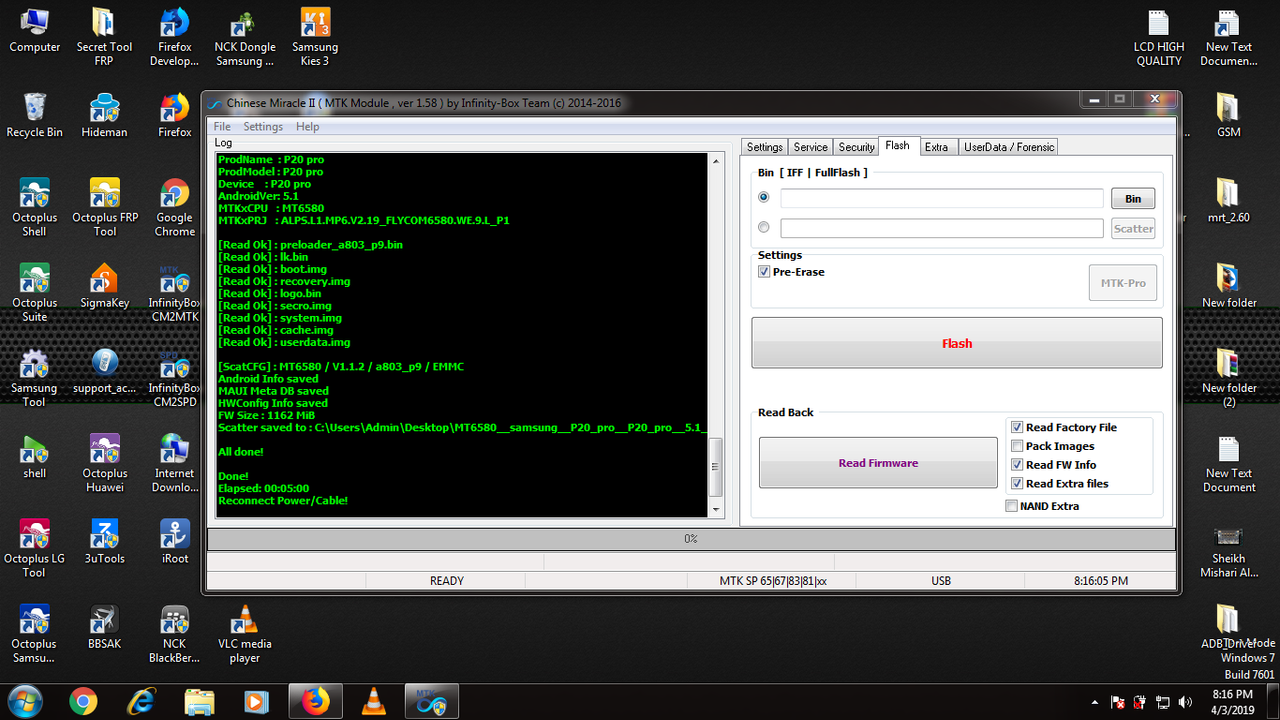Screen dimensions: 1280x720
Task: Open the Settings menu
Action: [x=263, y=127]
